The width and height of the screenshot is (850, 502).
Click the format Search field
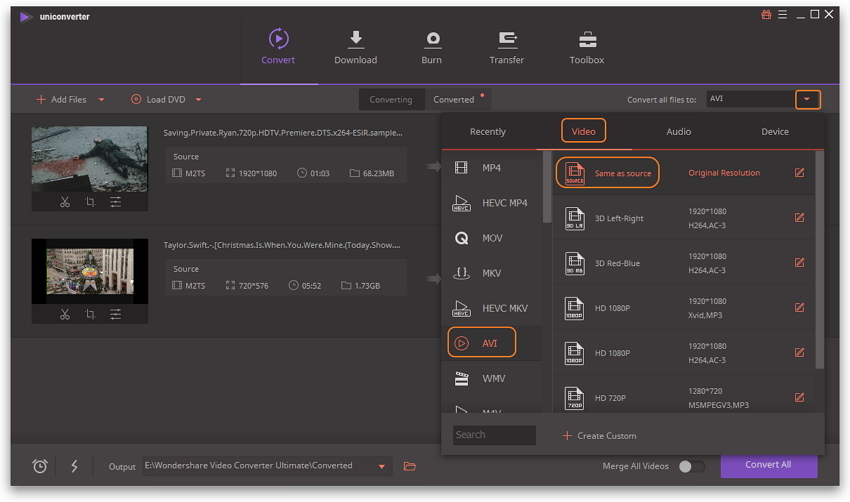pos(494,435)
